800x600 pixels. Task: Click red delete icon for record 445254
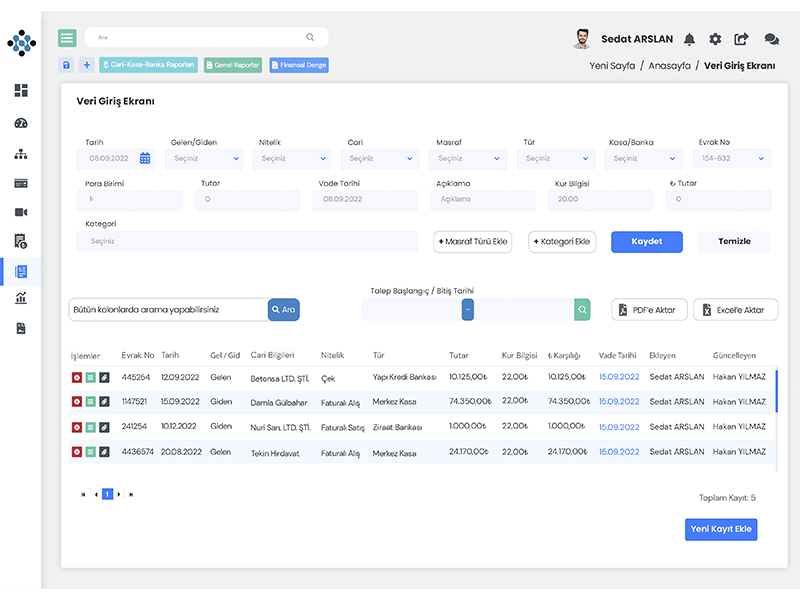point(77,377)
